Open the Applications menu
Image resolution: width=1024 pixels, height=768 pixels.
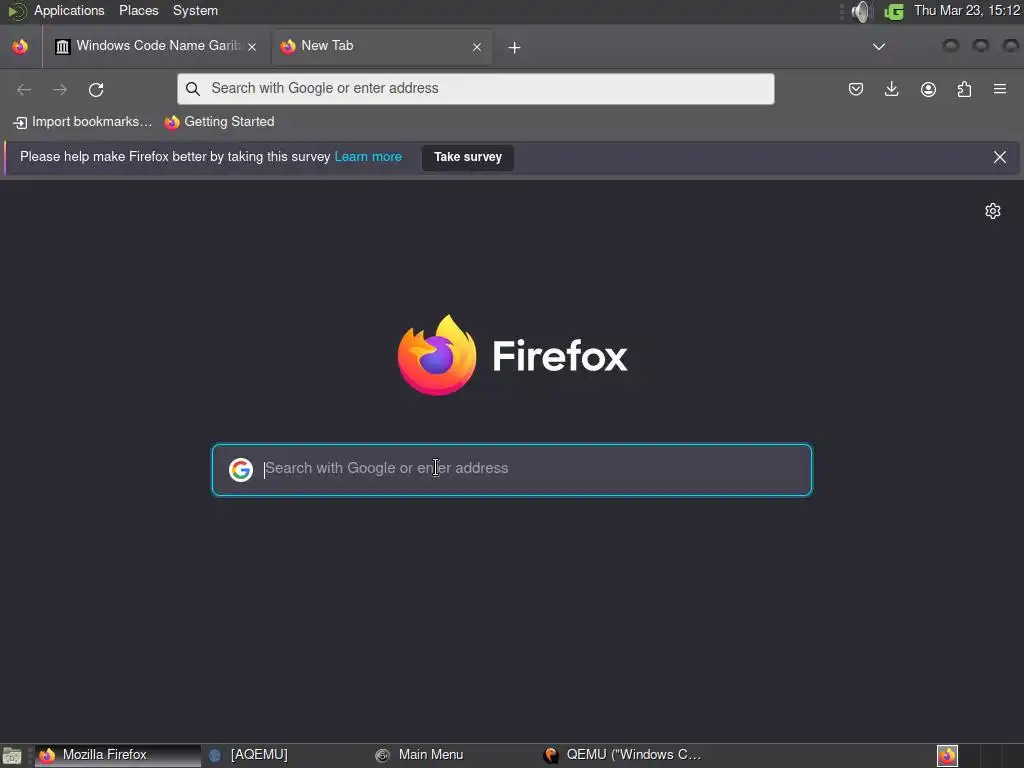pyautogui.click(x=69, y=10)
